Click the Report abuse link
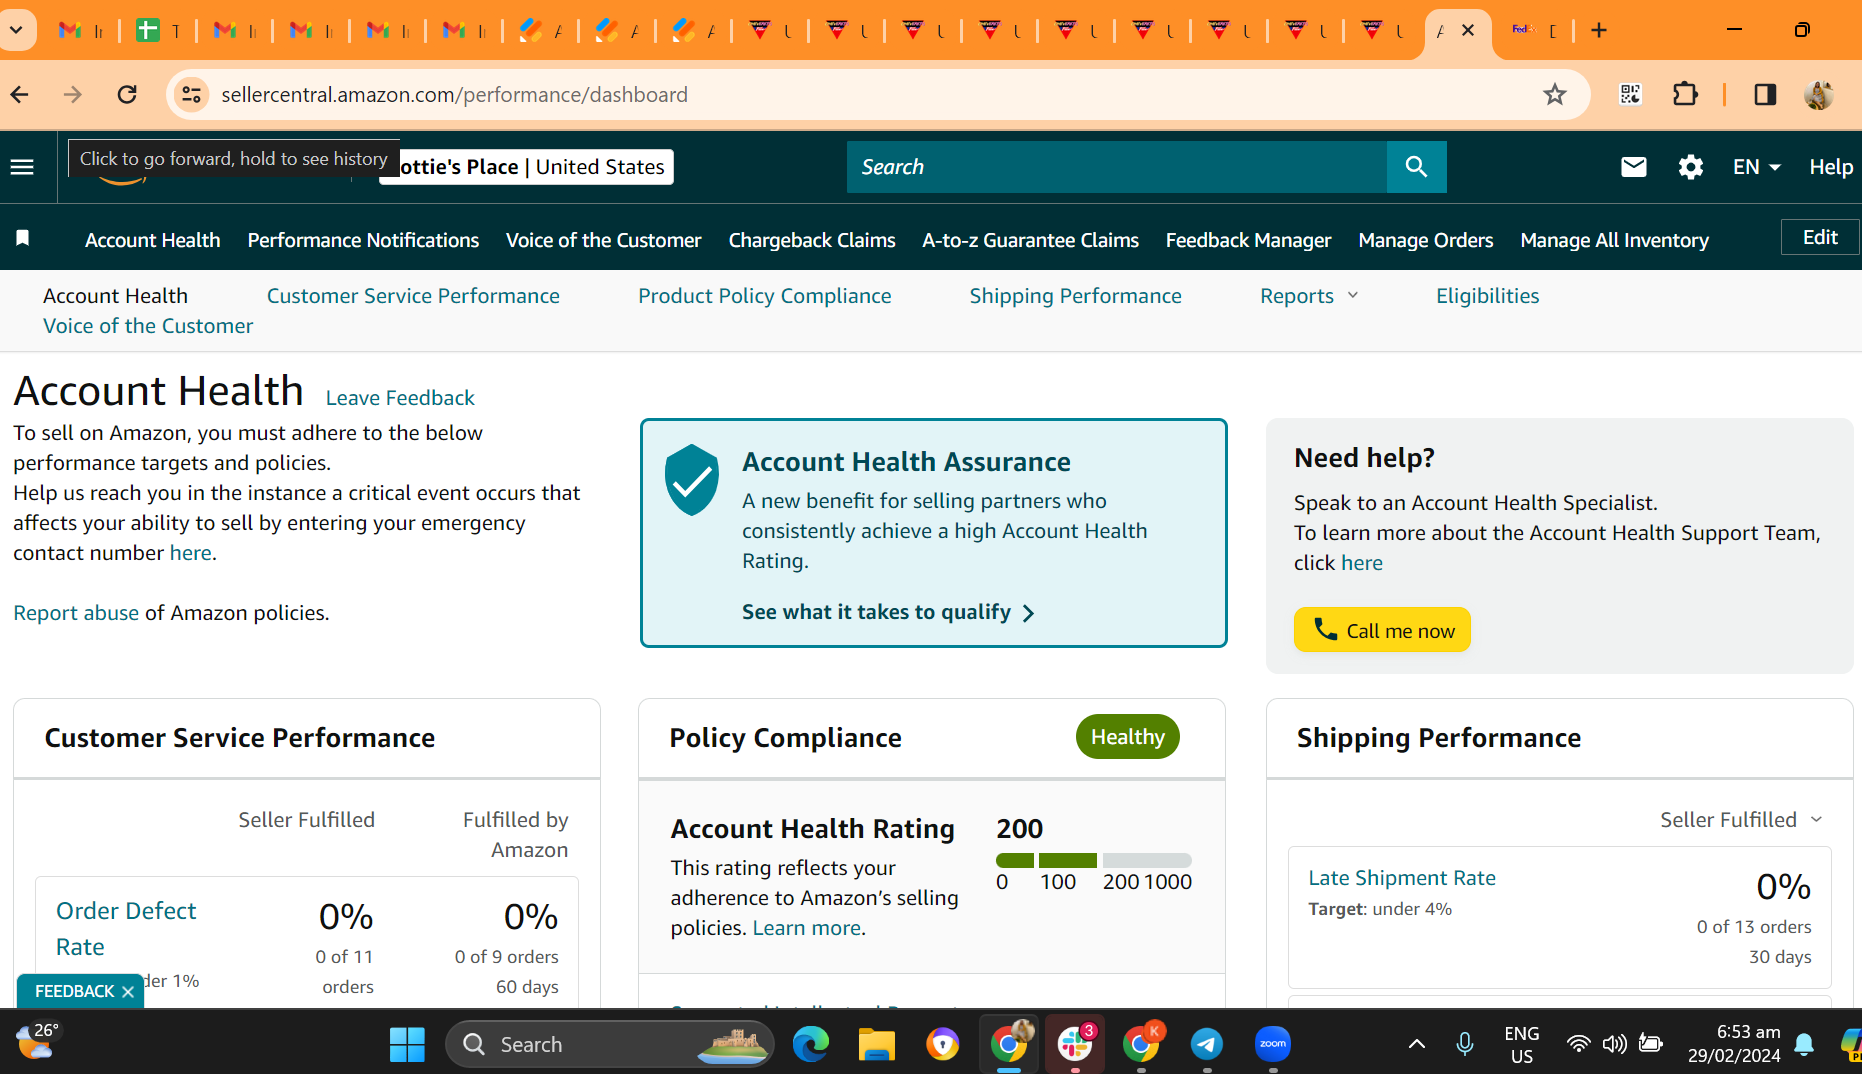This screenshot has width=1862, height=1074. tap(76, 613)
